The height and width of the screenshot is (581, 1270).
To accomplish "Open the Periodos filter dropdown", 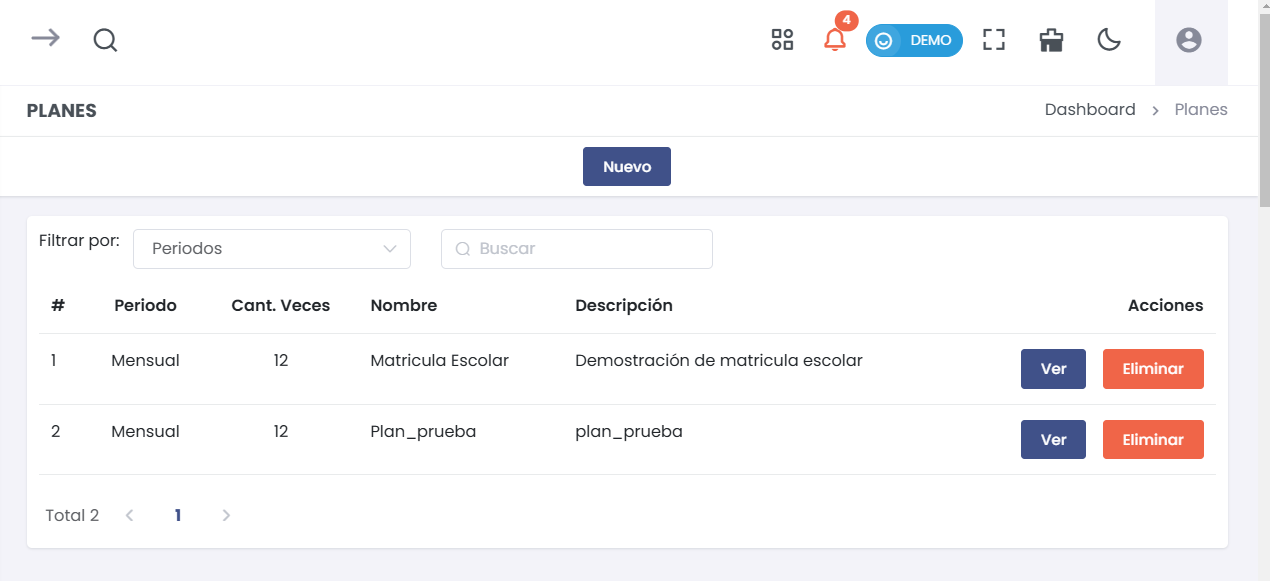I will point(272,249).
